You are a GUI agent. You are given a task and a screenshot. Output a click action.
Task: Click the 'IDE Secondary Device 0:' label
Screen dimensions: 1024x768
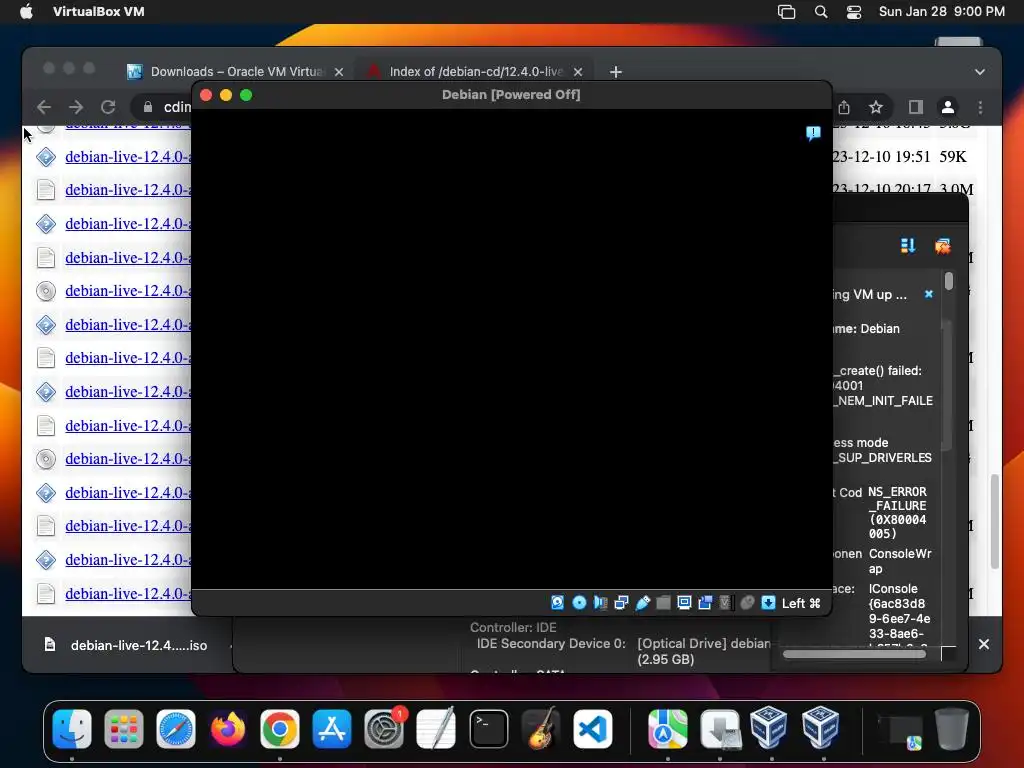551,644
